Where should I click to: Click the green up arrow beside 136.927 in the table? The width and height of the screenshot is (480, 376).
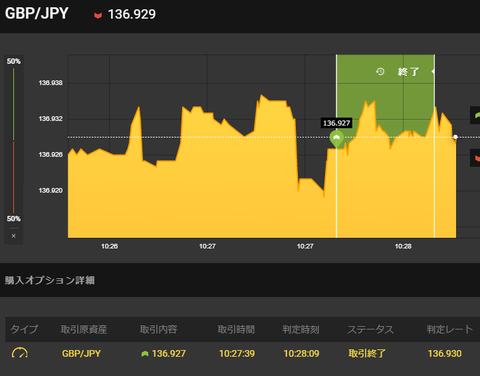coord(145,354)
